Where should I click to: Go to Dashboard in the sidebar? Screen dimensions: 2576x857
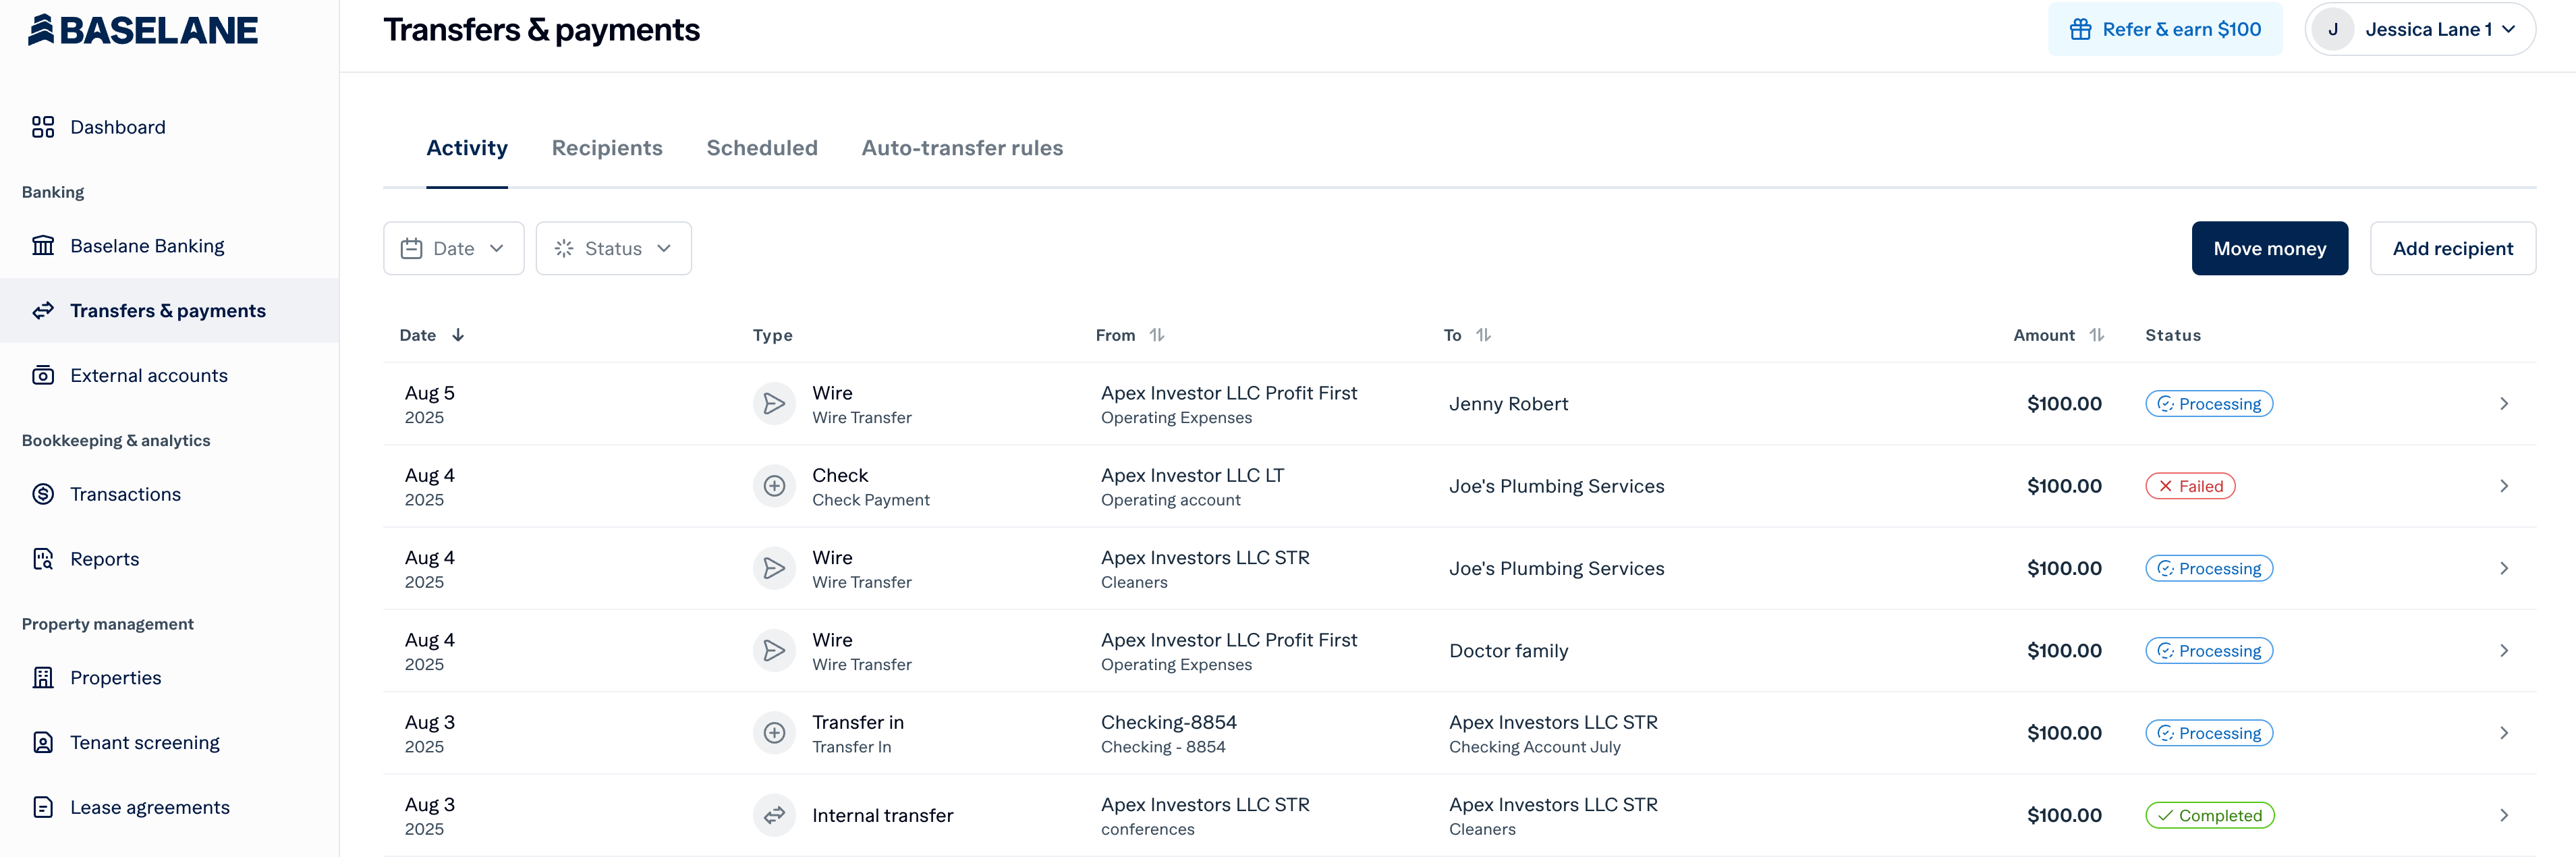[169, 127]
